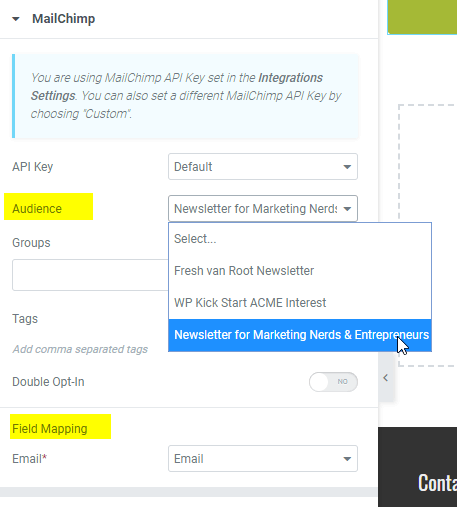Open the Email field mapping dropdown
The height and width of the screenshot is (507, 457).
263,458
